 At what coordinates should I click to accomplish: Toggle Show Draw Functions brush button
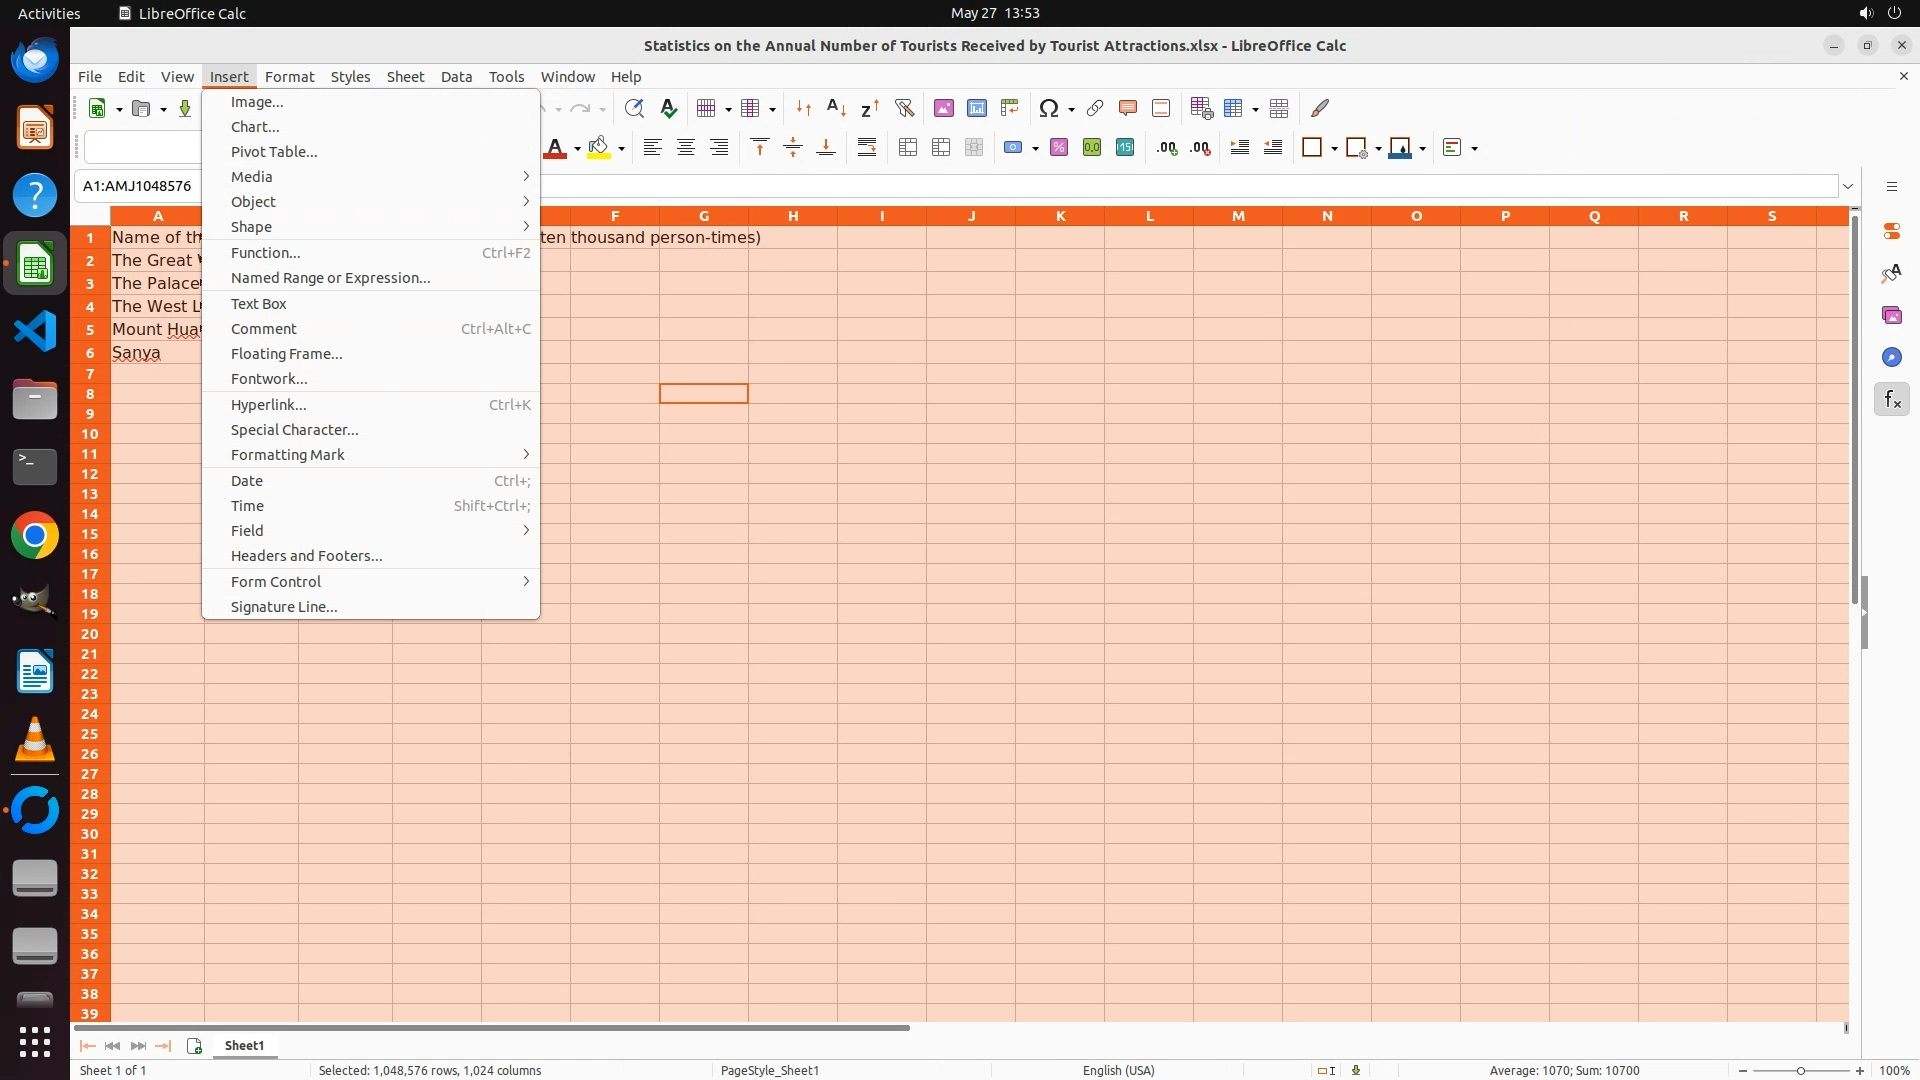coord(1320,108)
